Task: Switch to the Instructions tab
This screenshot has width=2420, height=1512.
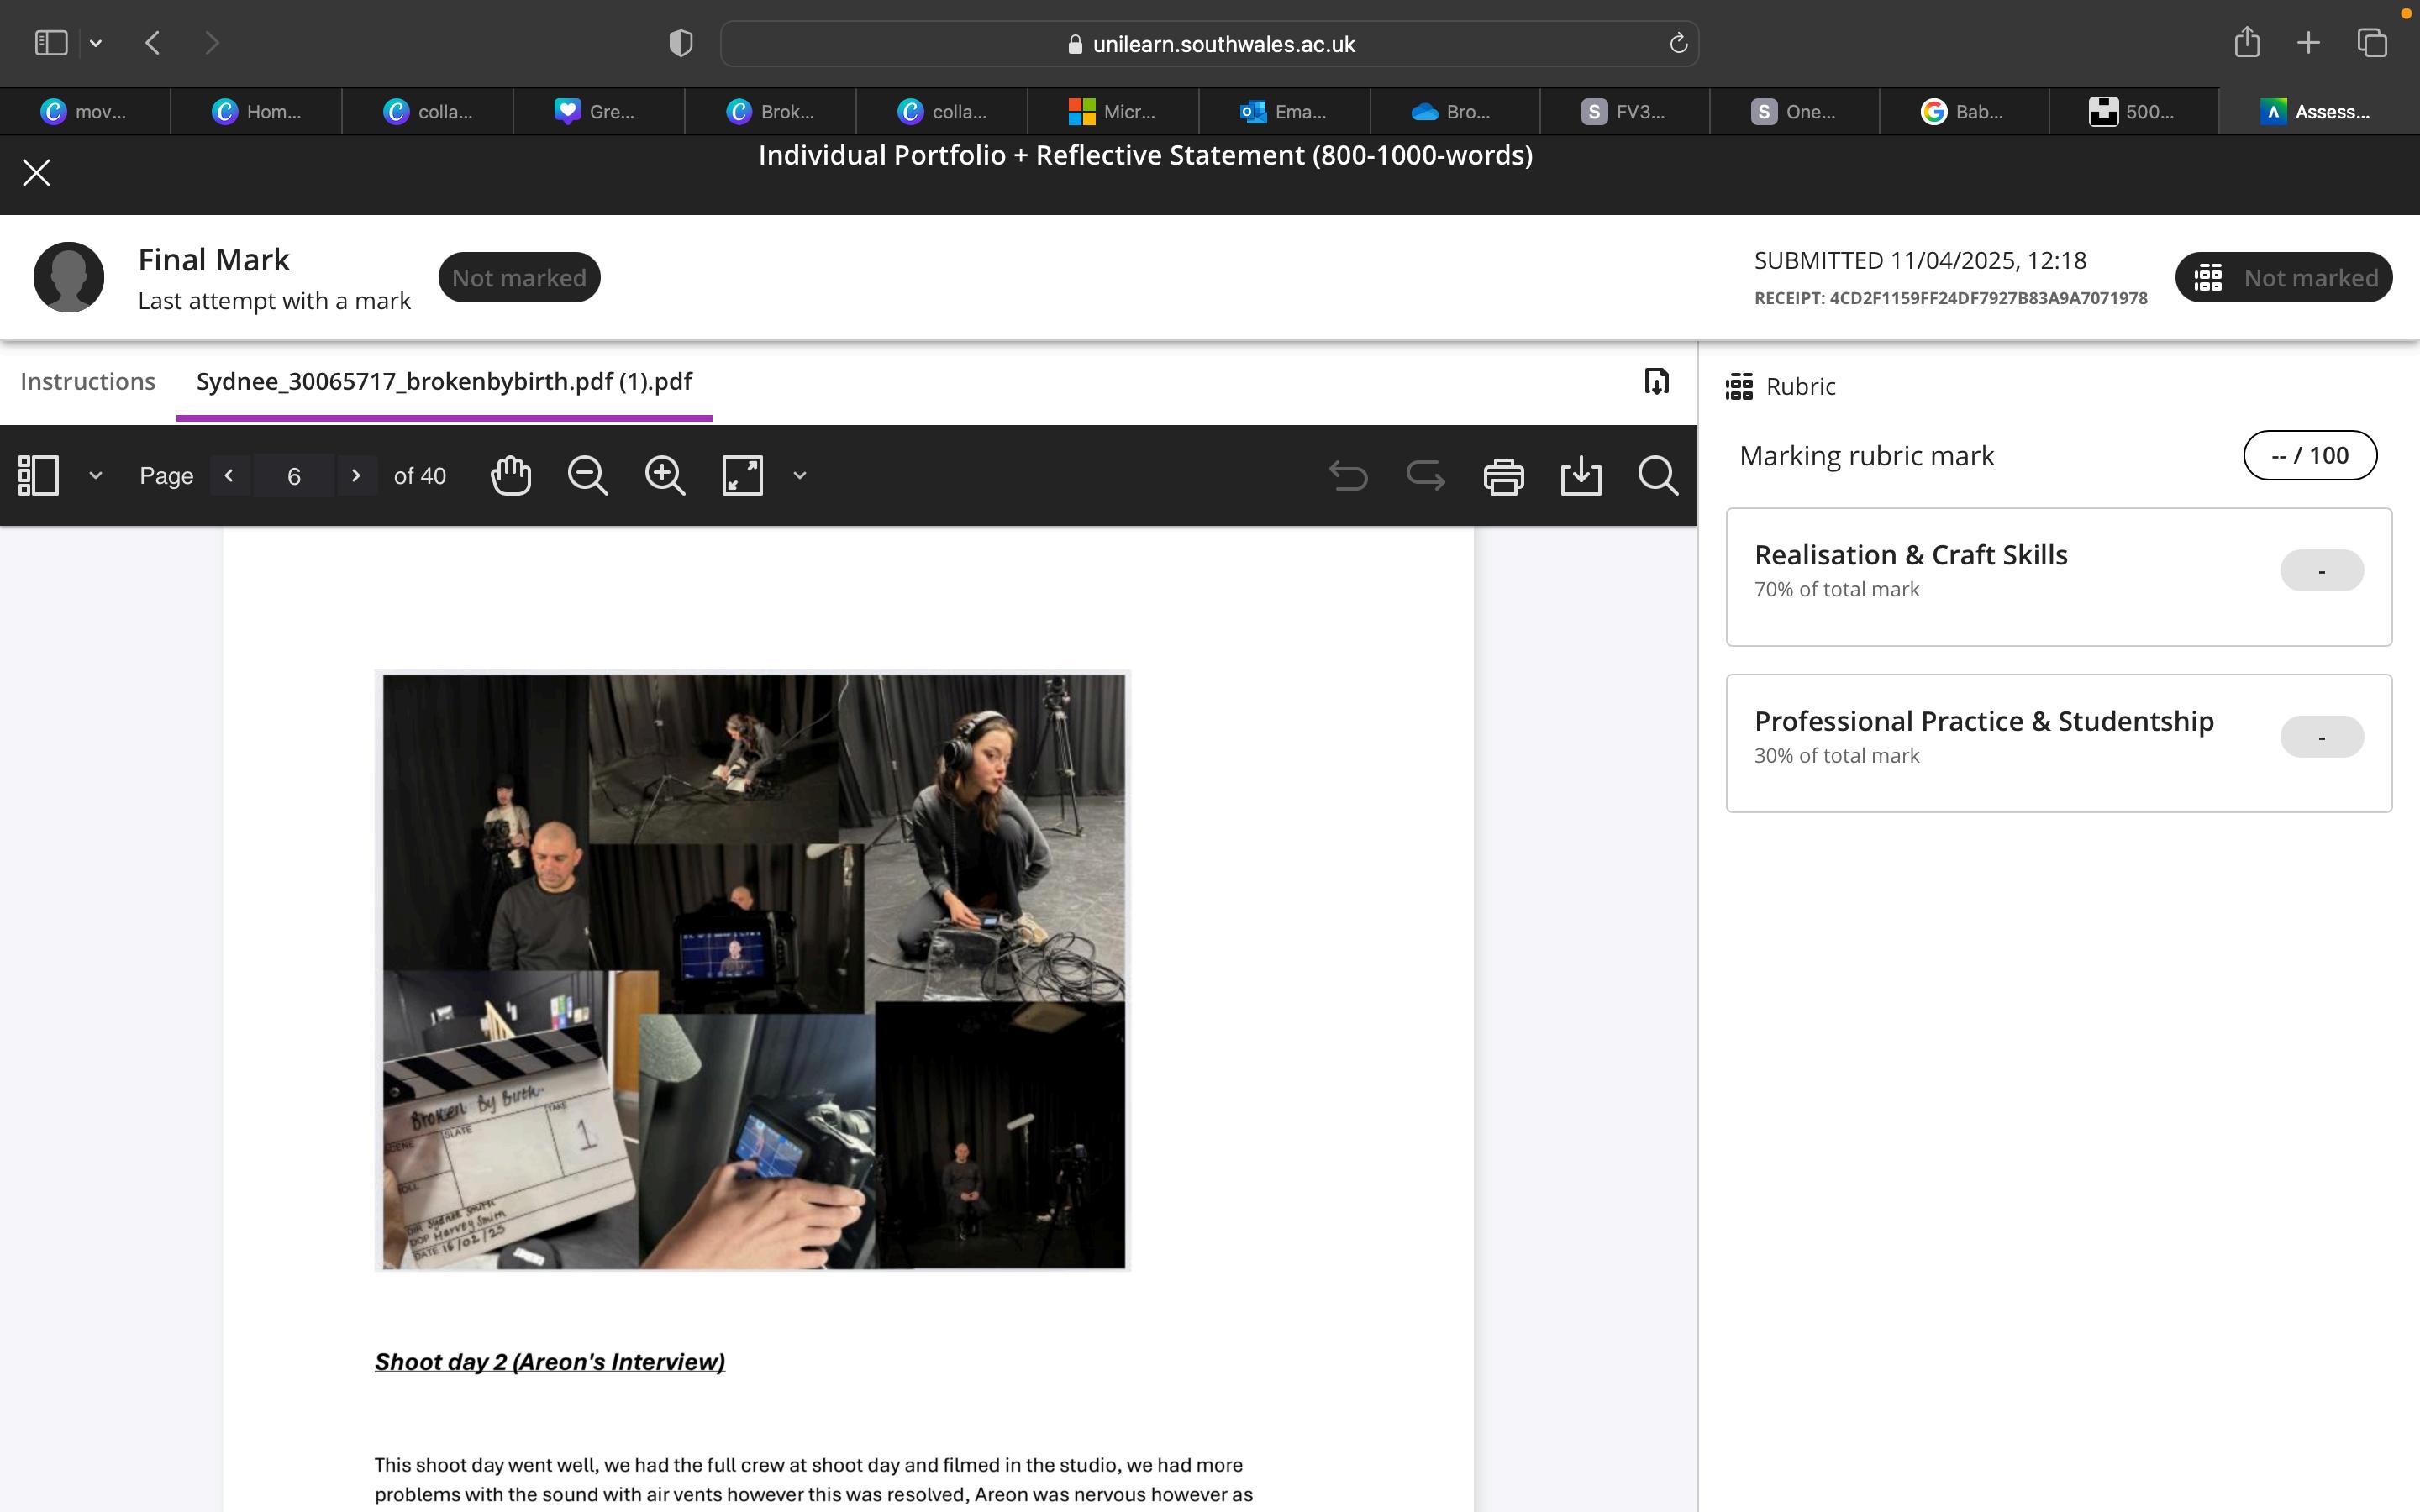Action: click(x=88, y=381)
